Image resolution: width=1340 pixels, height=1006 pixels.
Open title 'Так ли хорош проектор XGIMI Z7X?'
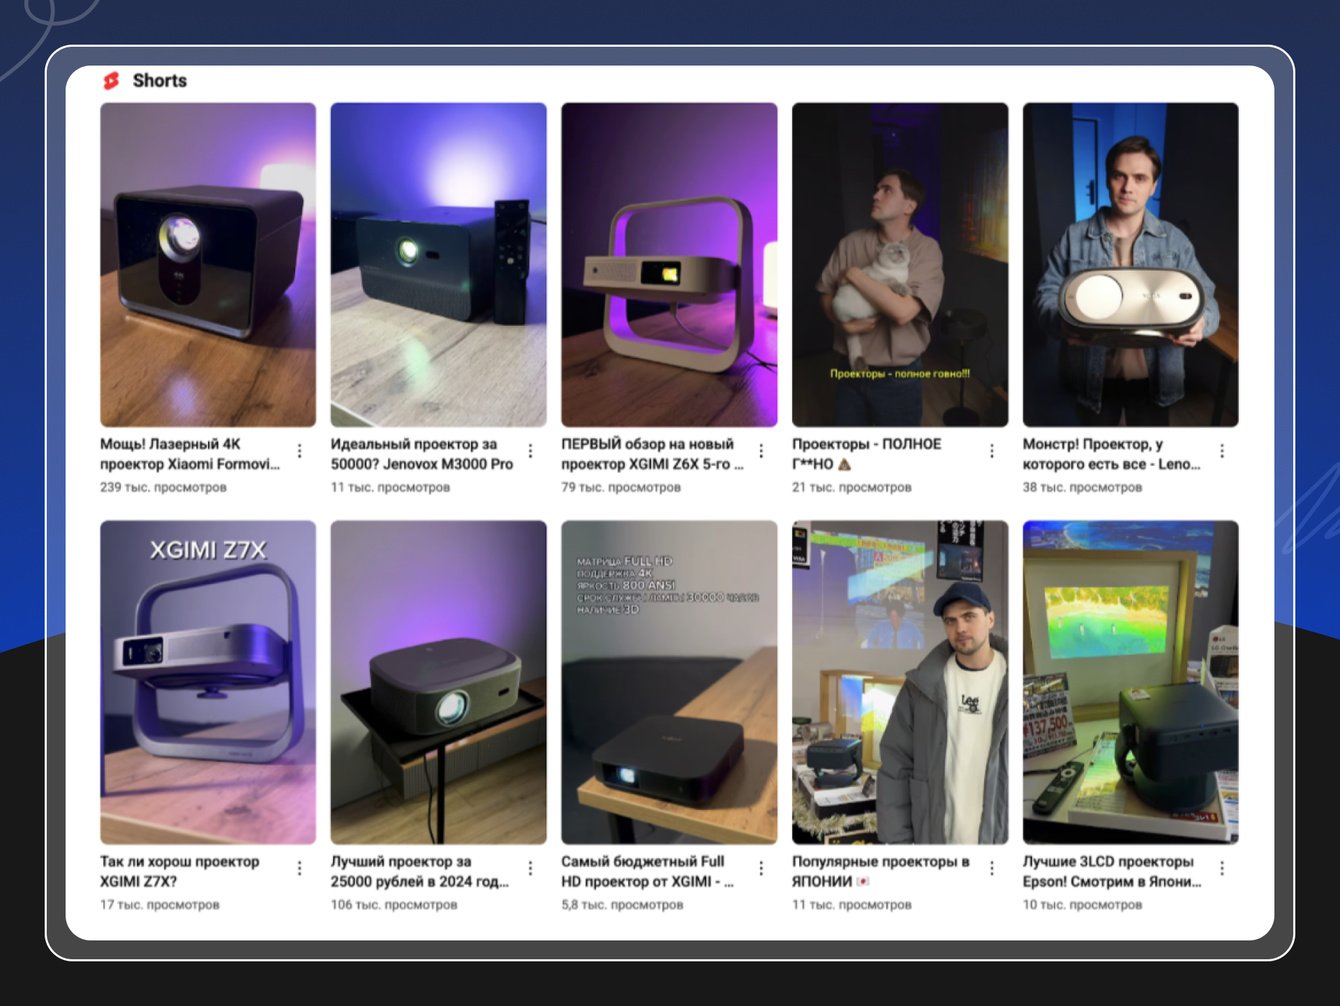[x=180, y=871]
